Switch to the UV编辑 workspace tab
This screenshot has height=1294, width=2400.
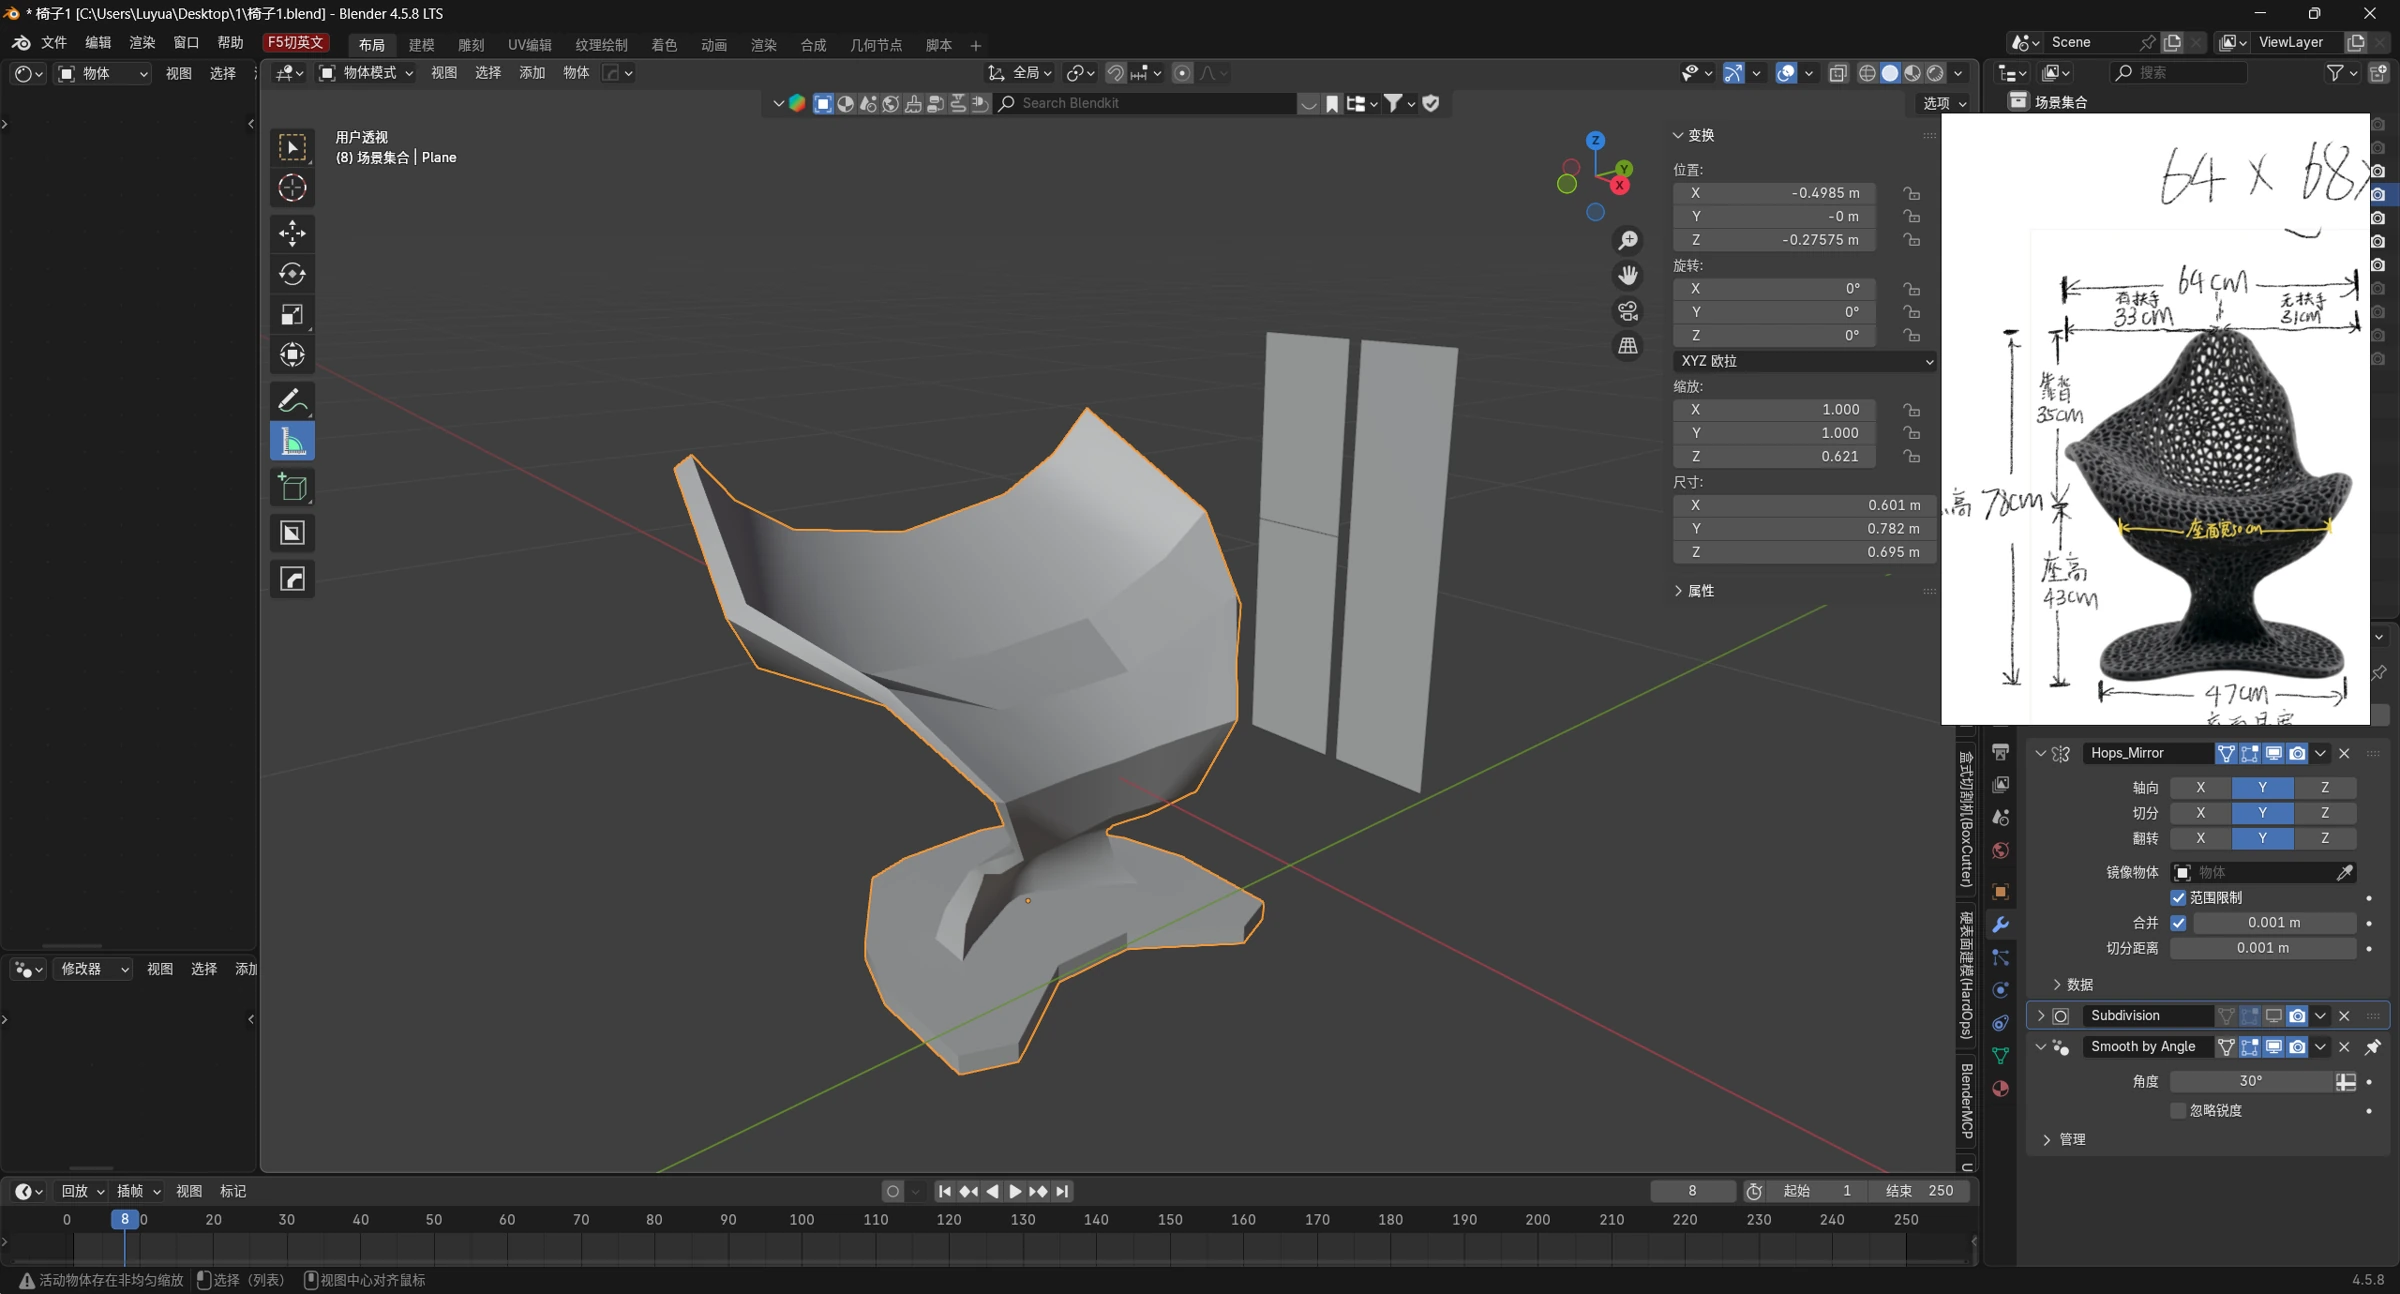pyautogui.click(x=529, y=45)
